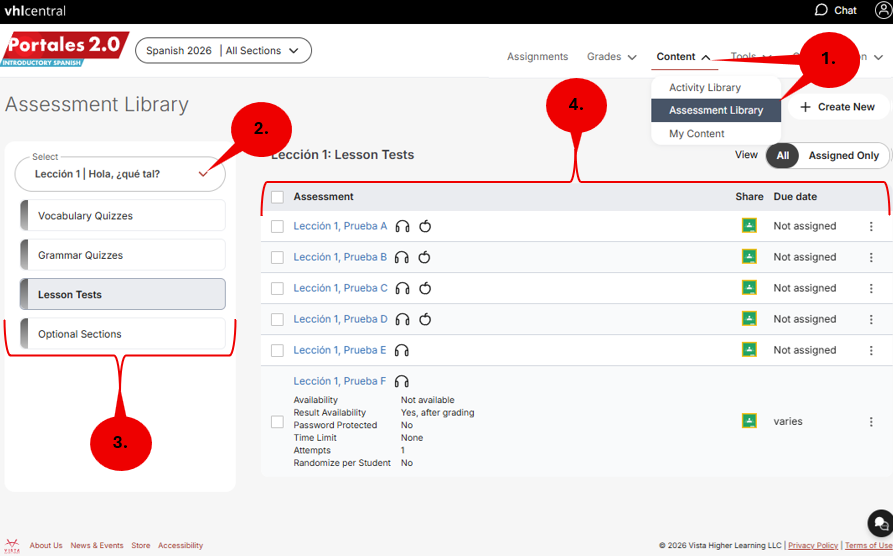Switch View toggle to Assigned Only
This screenshot has width=893, height=556.
coord(843,156)
